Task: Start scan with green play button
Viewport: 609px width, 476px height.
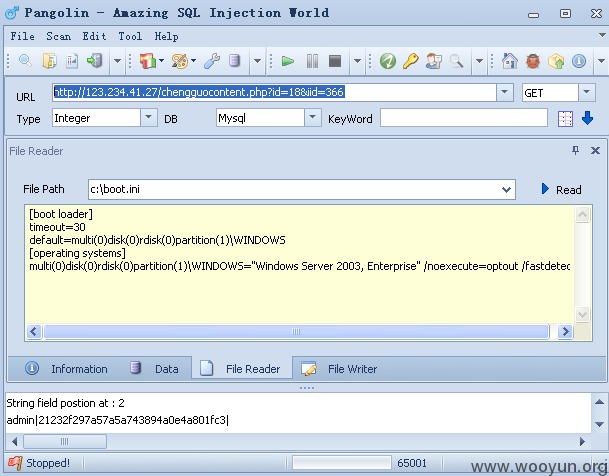Action: coord(288,61)
